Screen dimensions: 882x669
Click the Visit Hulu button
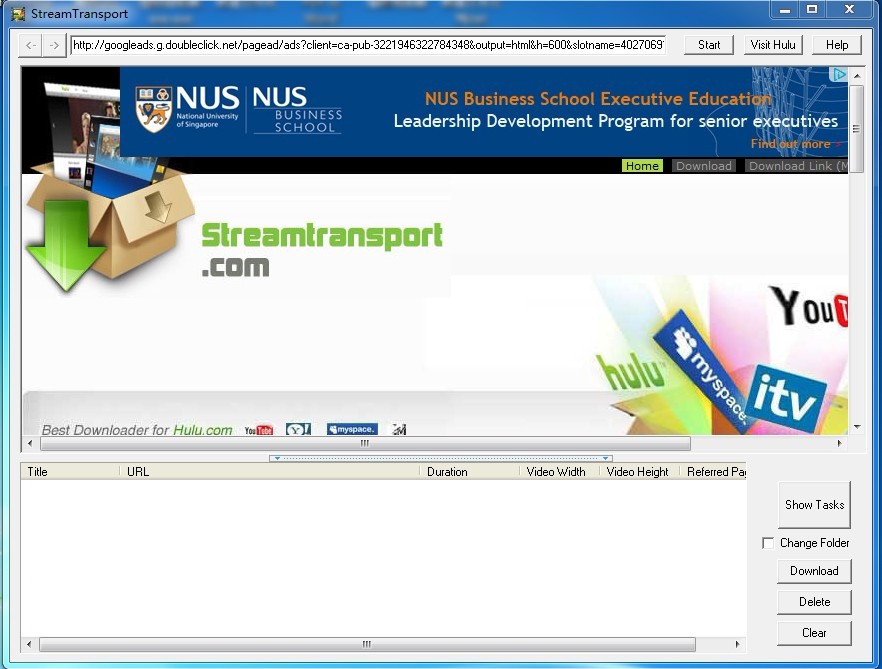[x=772, y=45]
